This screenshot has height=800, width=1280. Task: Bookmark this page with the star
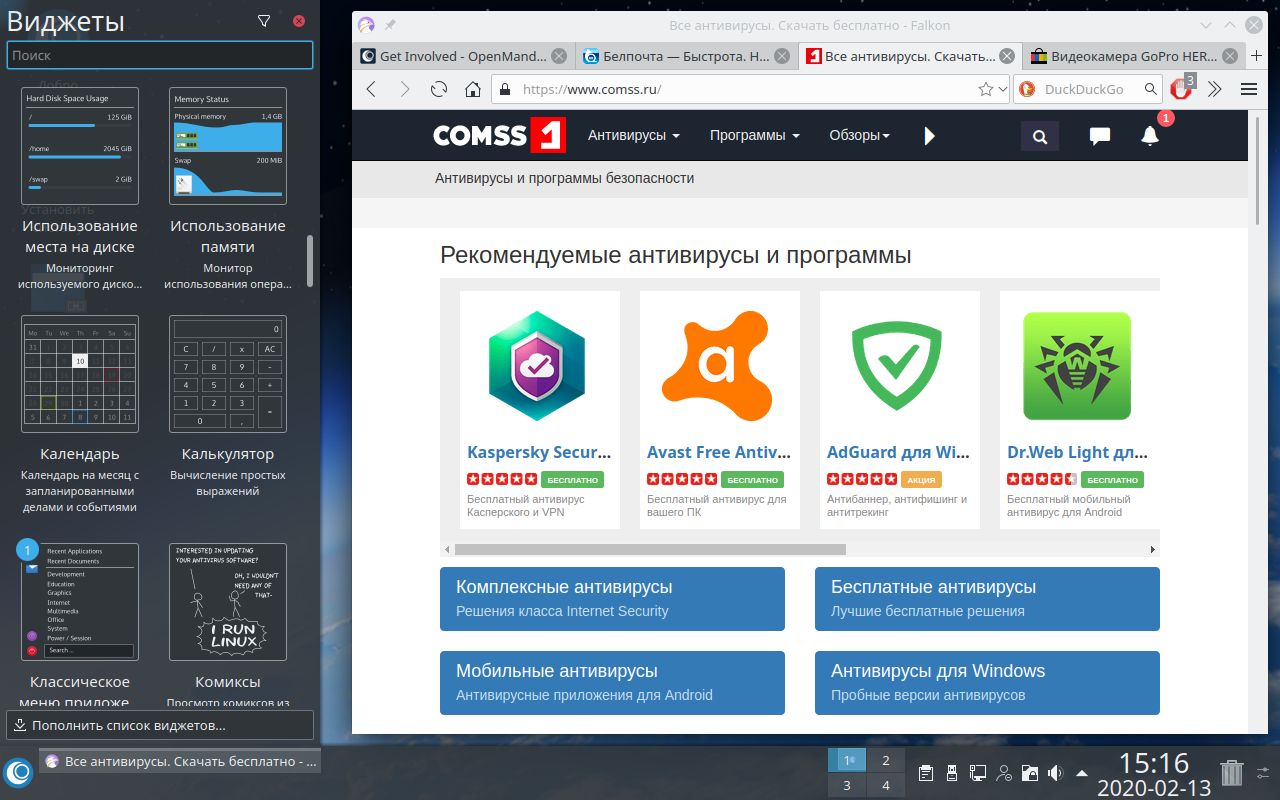pyautogui.click(x=986, y=89)
